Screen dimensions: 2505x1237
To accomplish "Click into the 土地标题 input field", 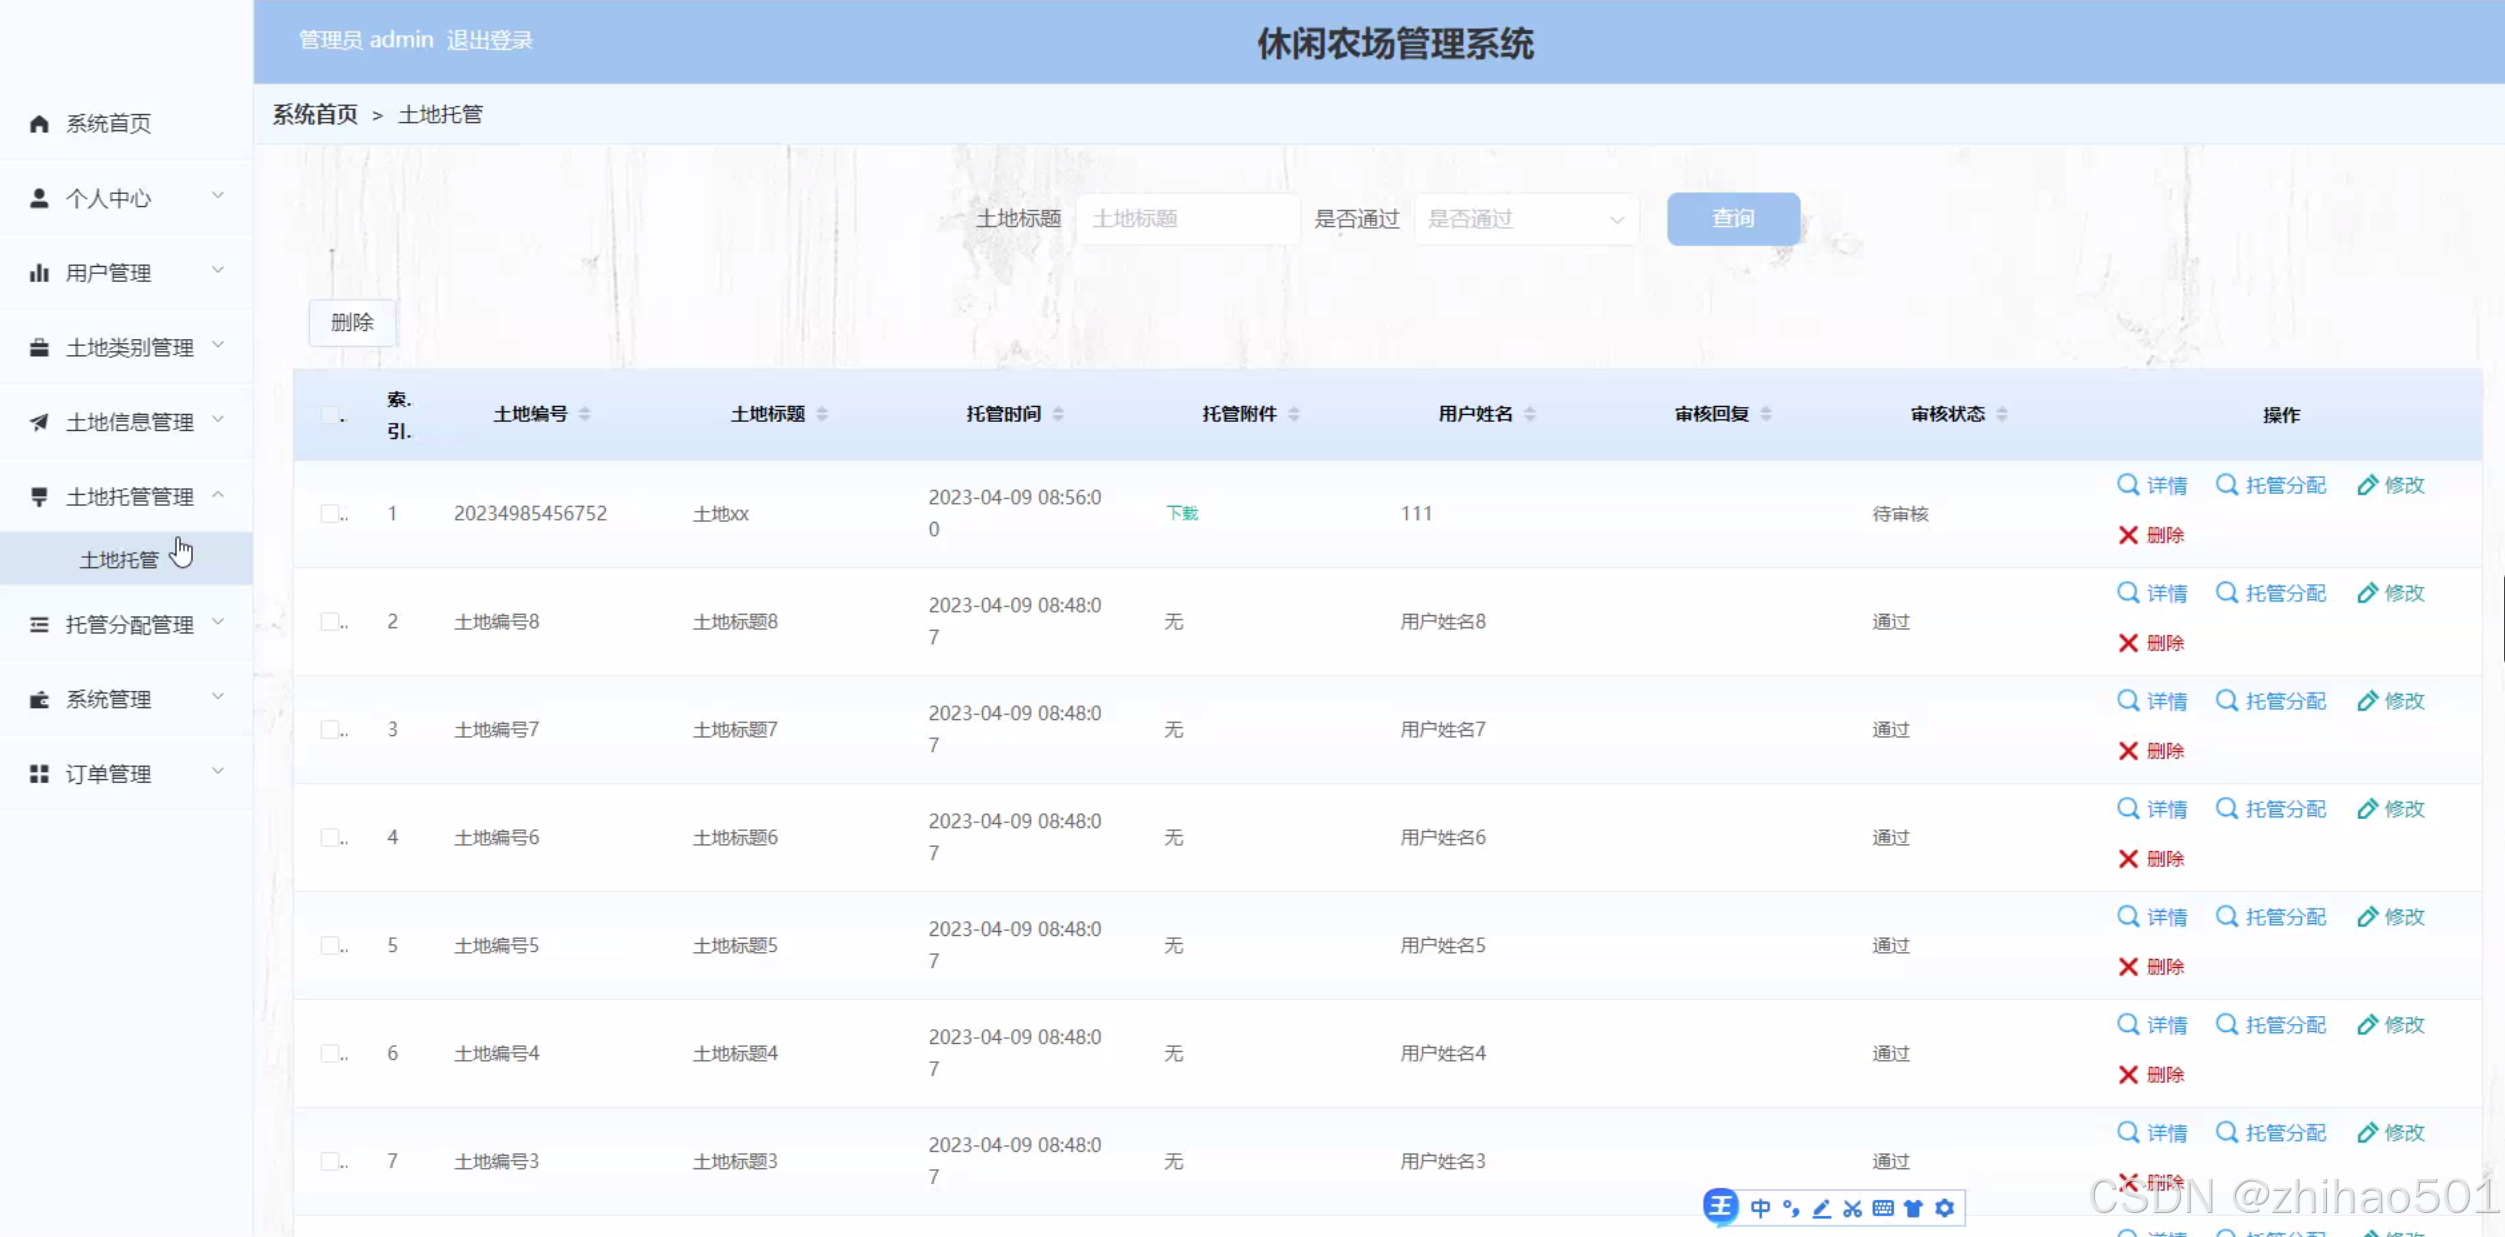I will [x=1187, y=219].
